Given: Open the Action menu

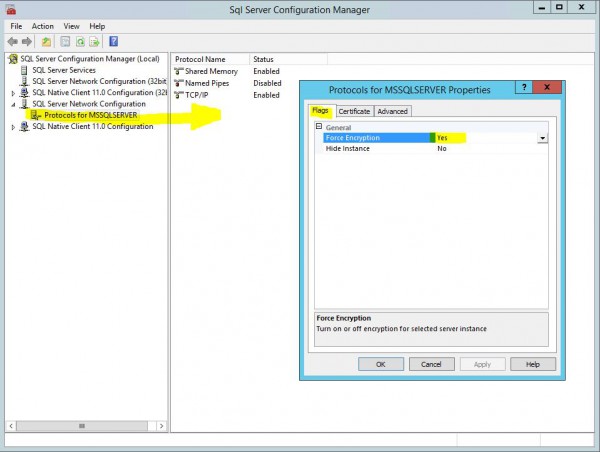Looking at the screenshot, I should [42, 26].
